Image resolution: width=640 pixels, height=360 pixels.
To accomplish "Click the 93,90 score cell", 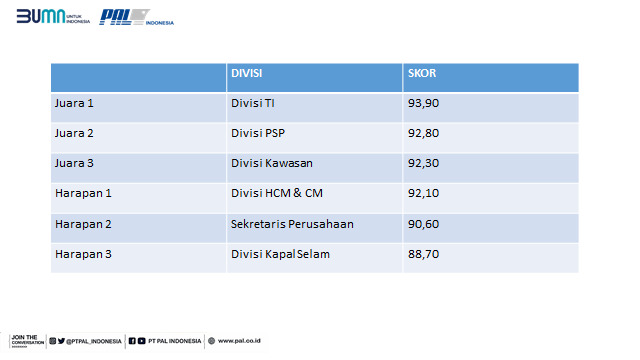I will (491, 108).
